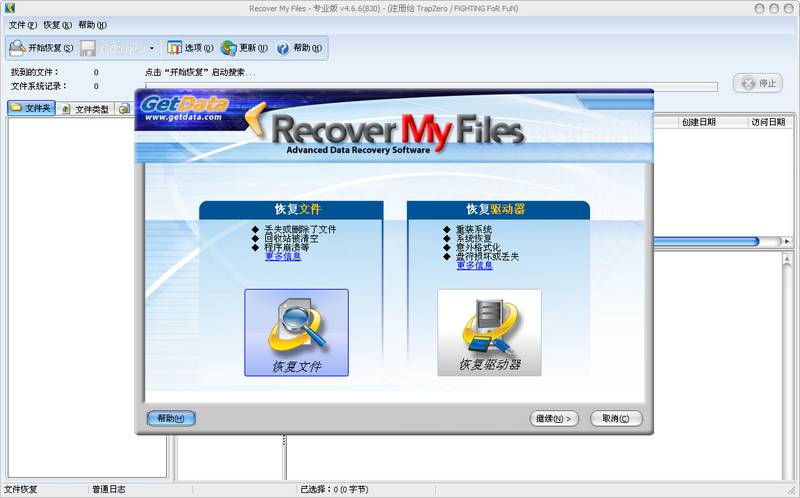Open the save button dropdown arrow

[x=152, y=48]
